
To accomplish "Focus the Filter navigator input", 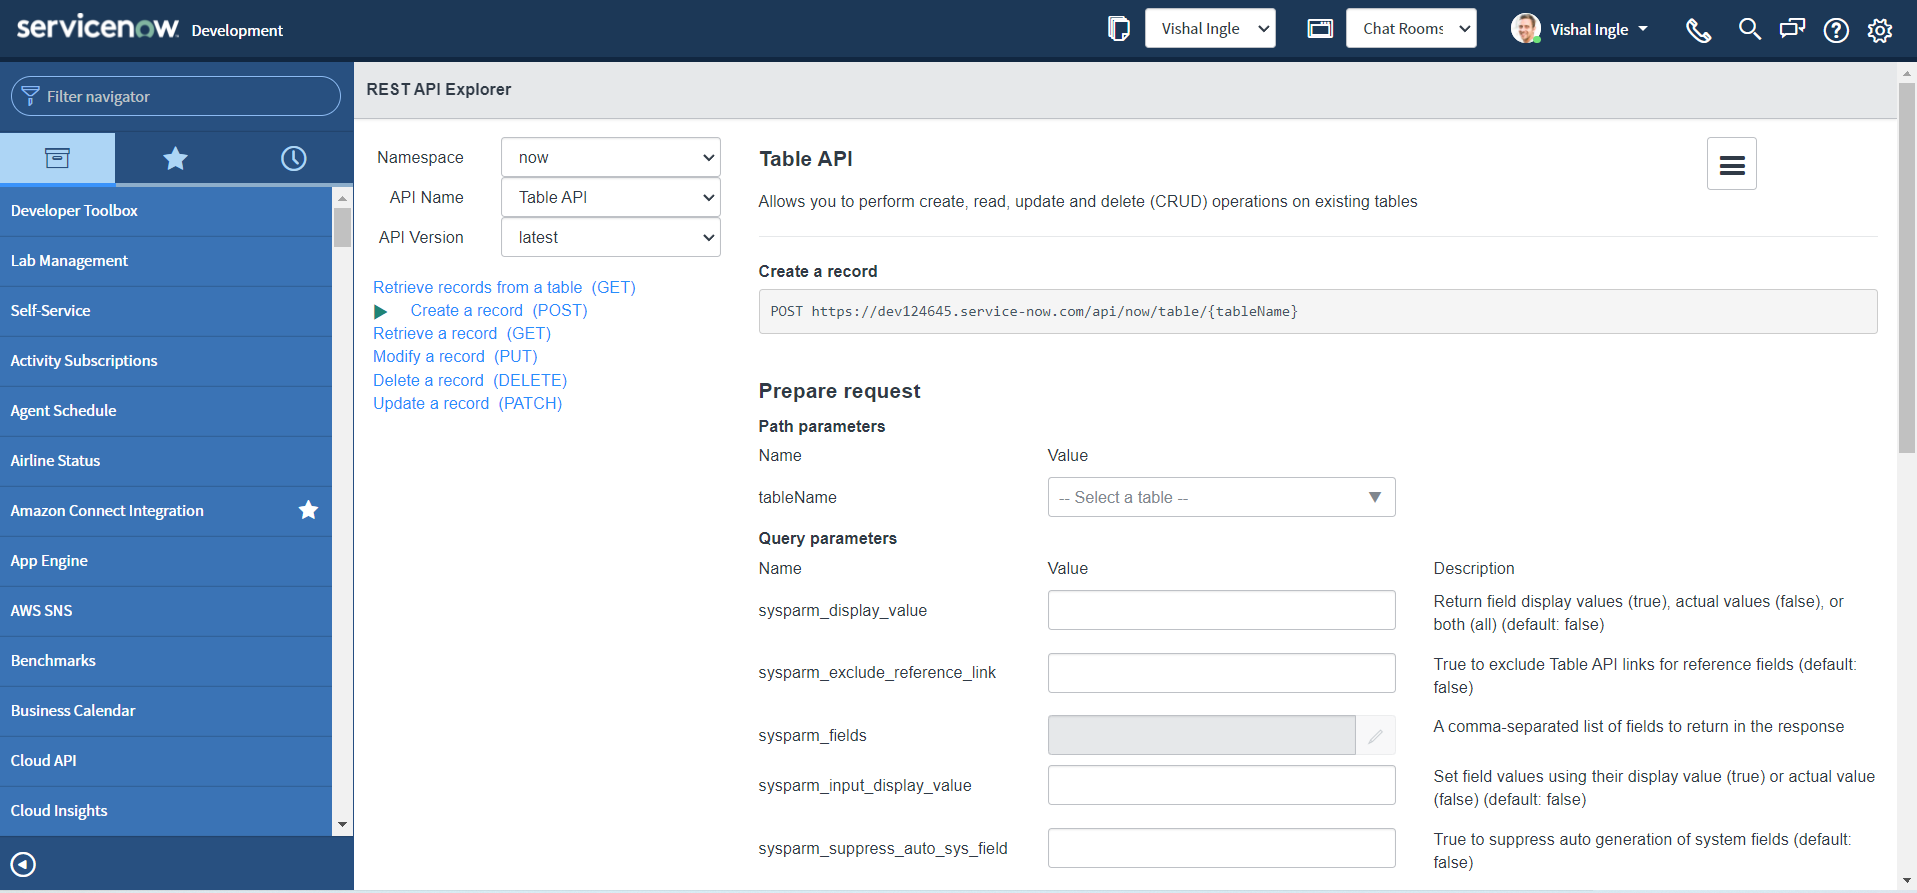I will coord(176,96).
